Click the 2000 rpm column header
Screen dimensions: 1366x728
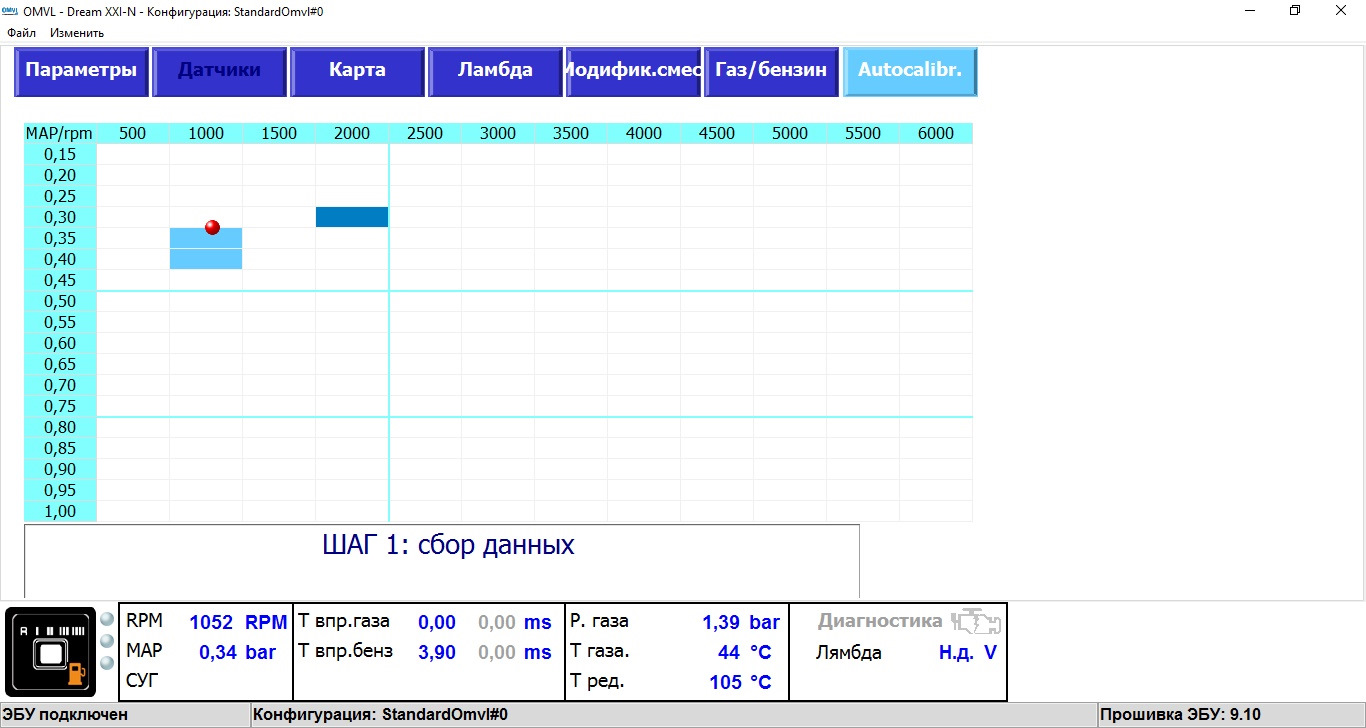pyautogui.click(x=352, y=133)
